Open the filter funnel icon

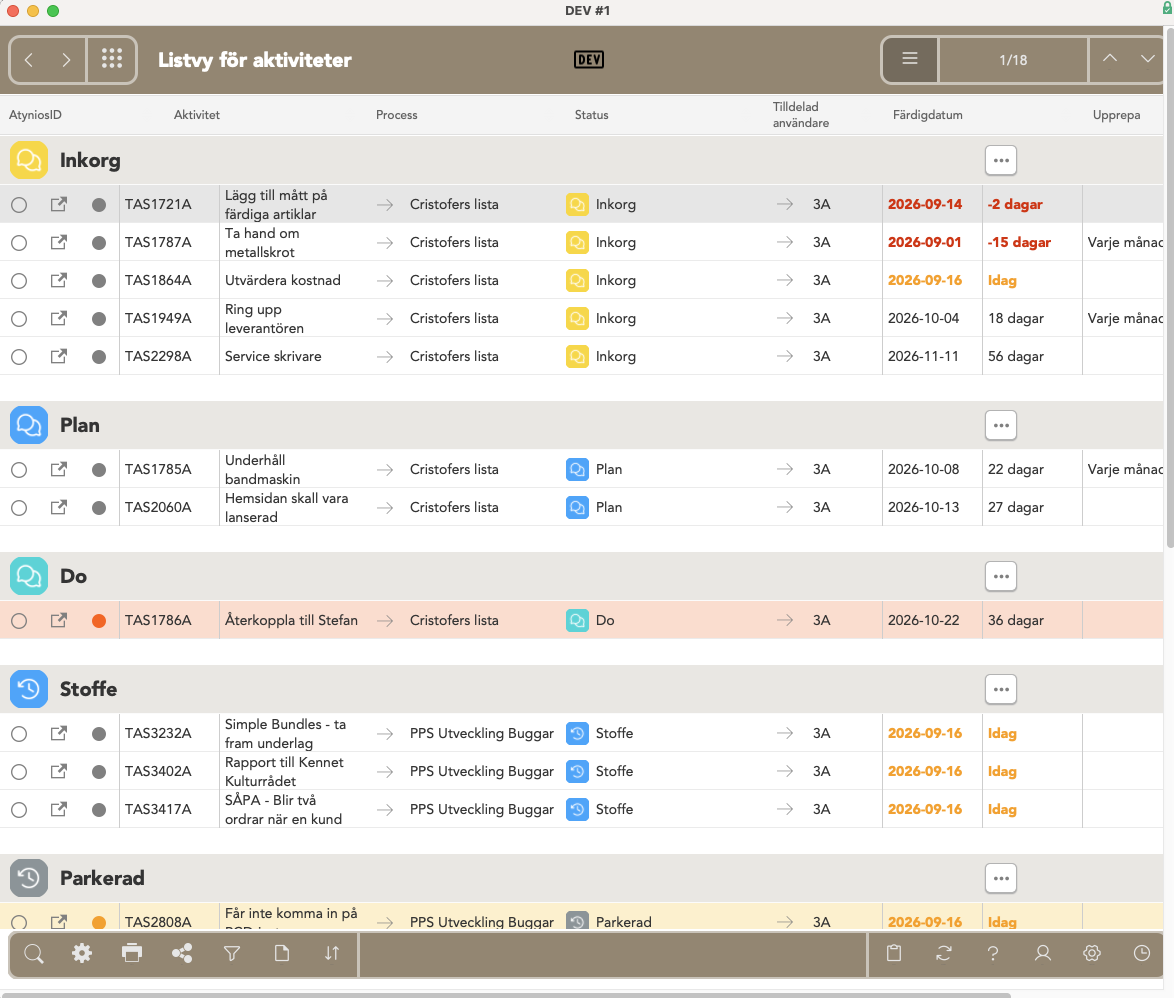point(232,953)
